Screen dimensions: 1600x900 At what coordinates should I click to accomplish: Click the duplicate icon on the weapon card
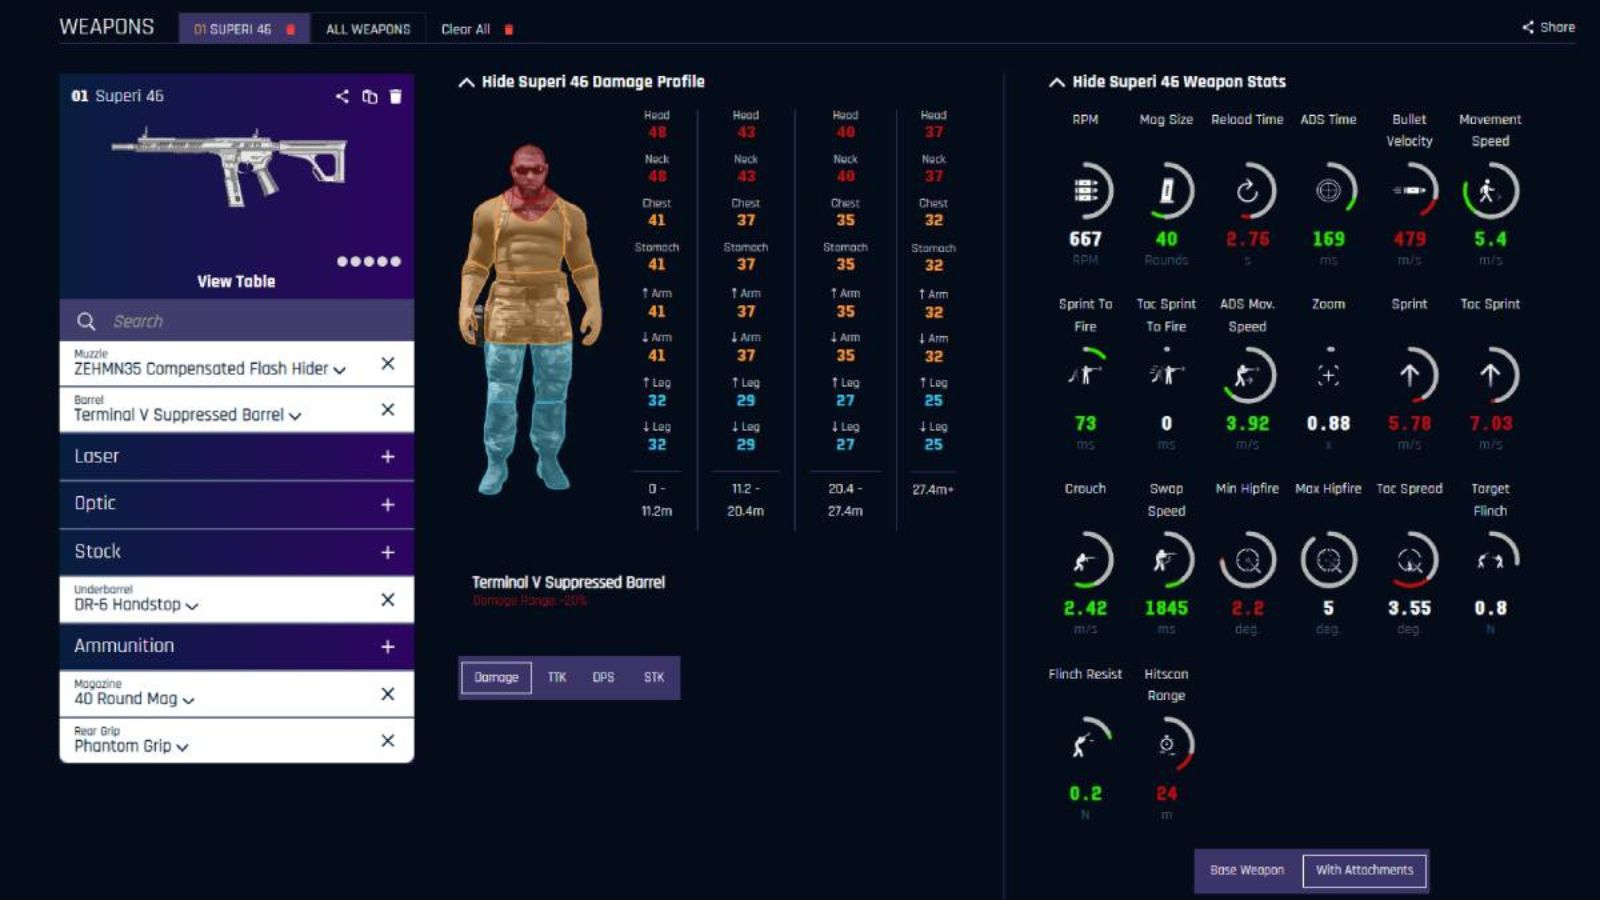tap(370, 96)
